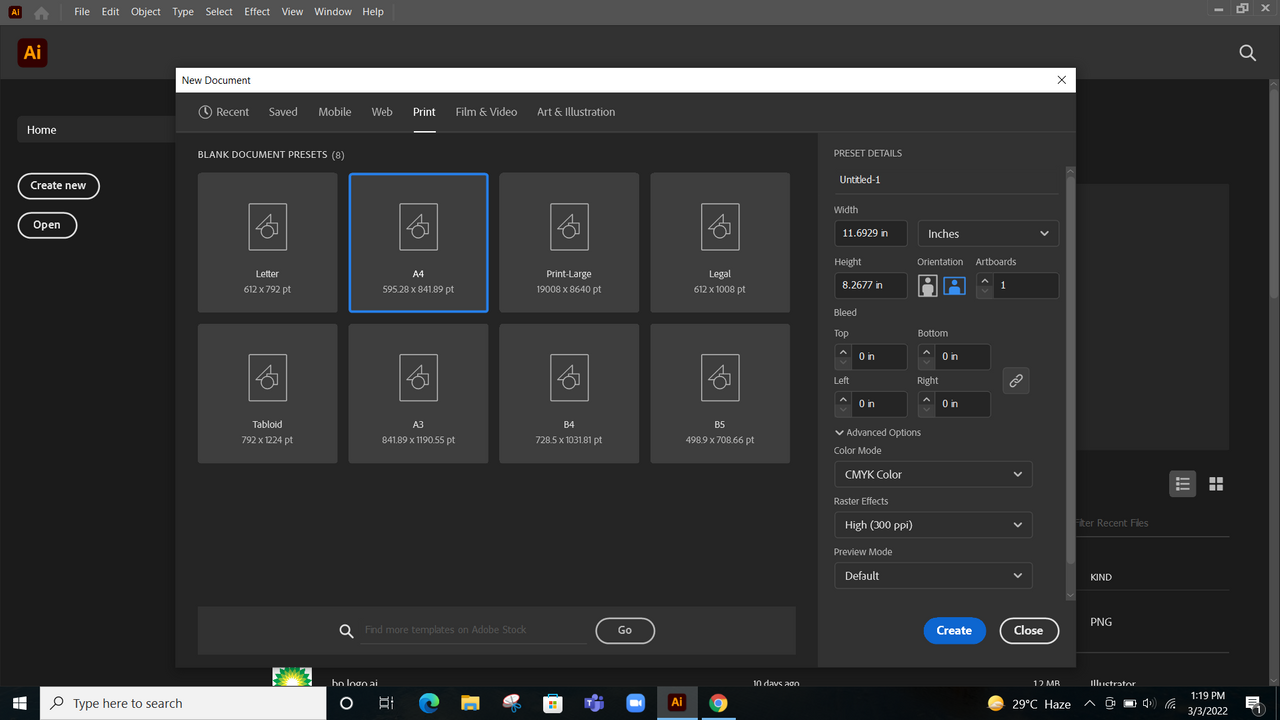Click the Top bleed stepper arrows
This screenshot has width=1280, height=720.
click(x=843, y=356)
